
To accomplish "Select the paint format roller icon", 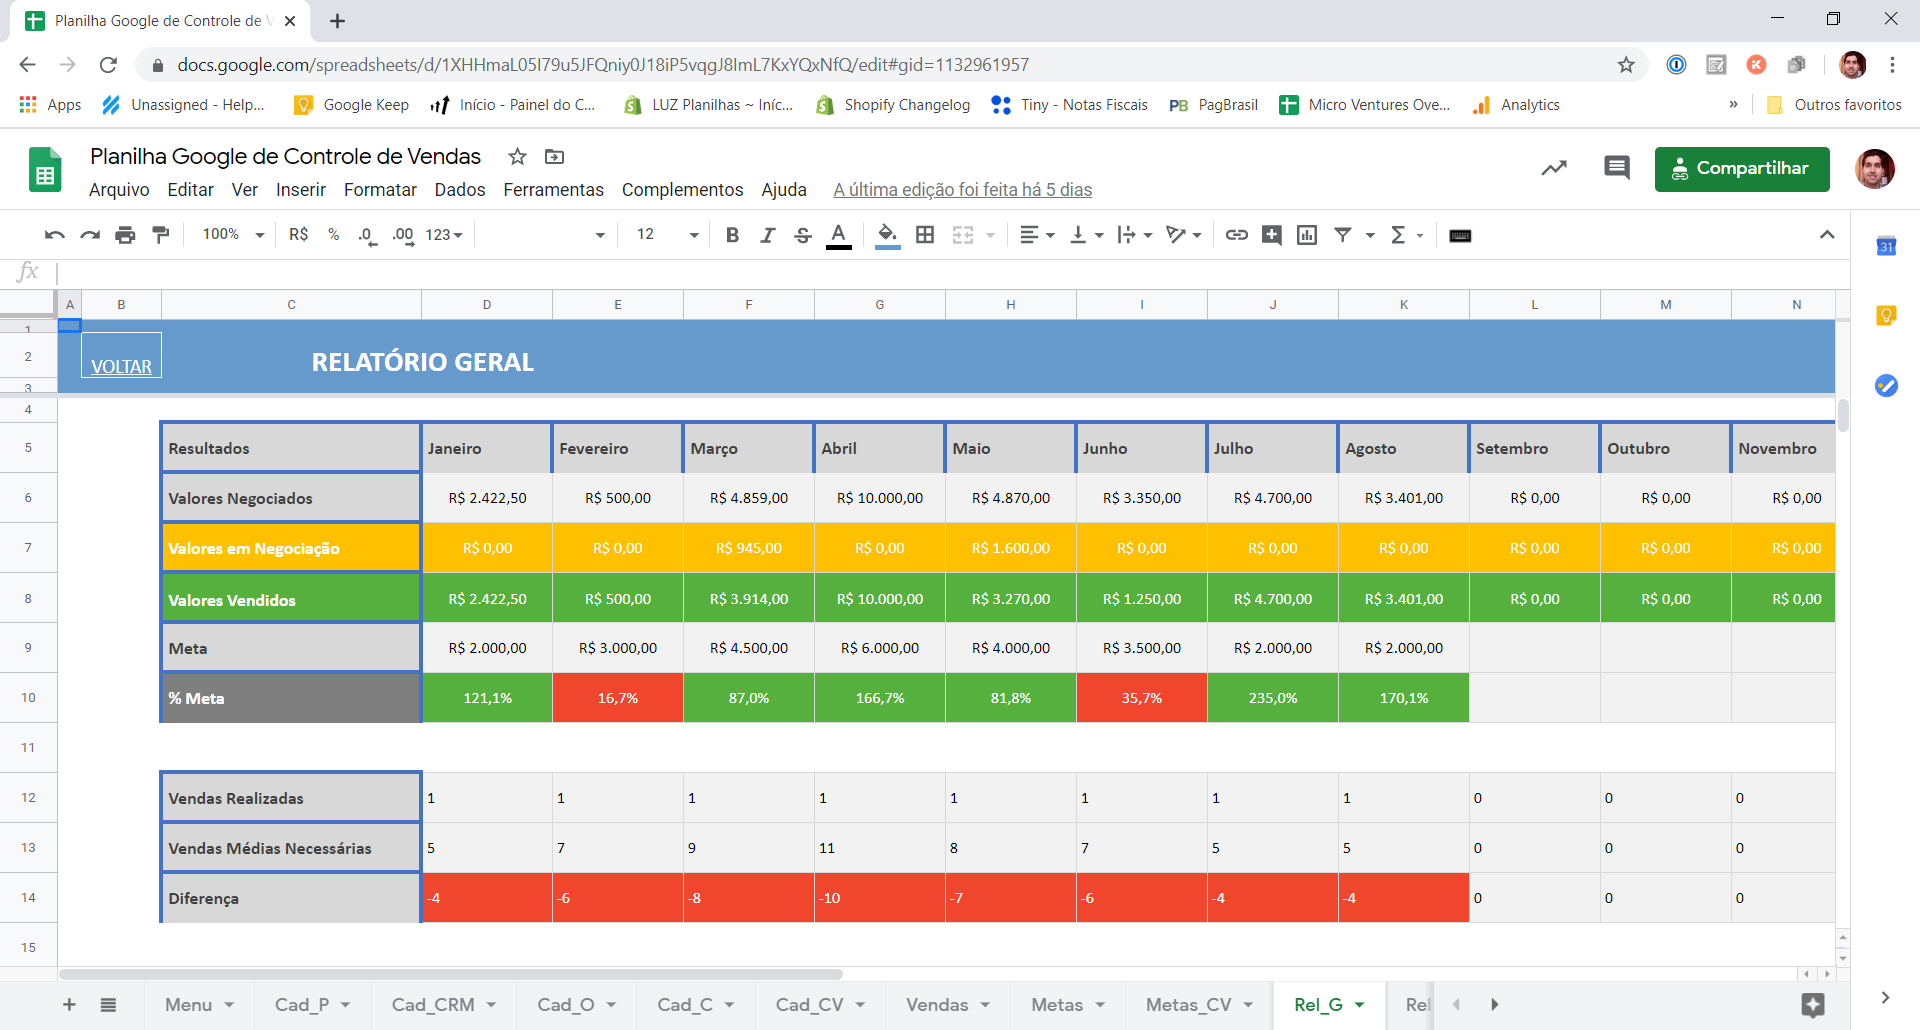I will click(x=160, y=235).
